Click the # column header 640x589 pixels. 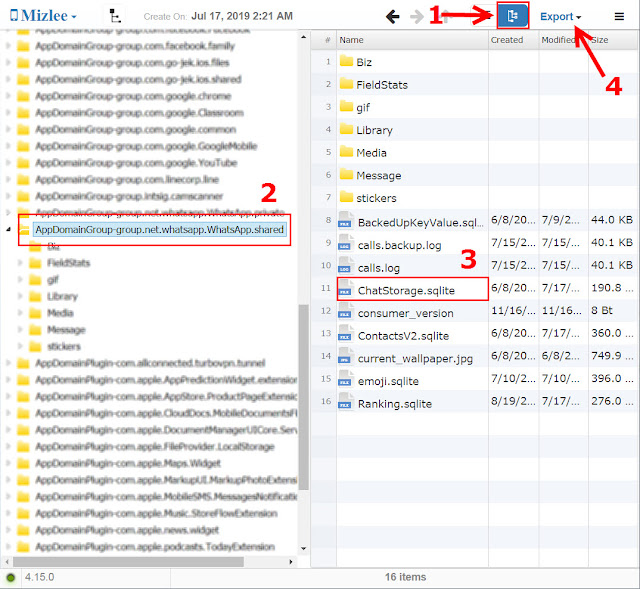tap(327, 40)
